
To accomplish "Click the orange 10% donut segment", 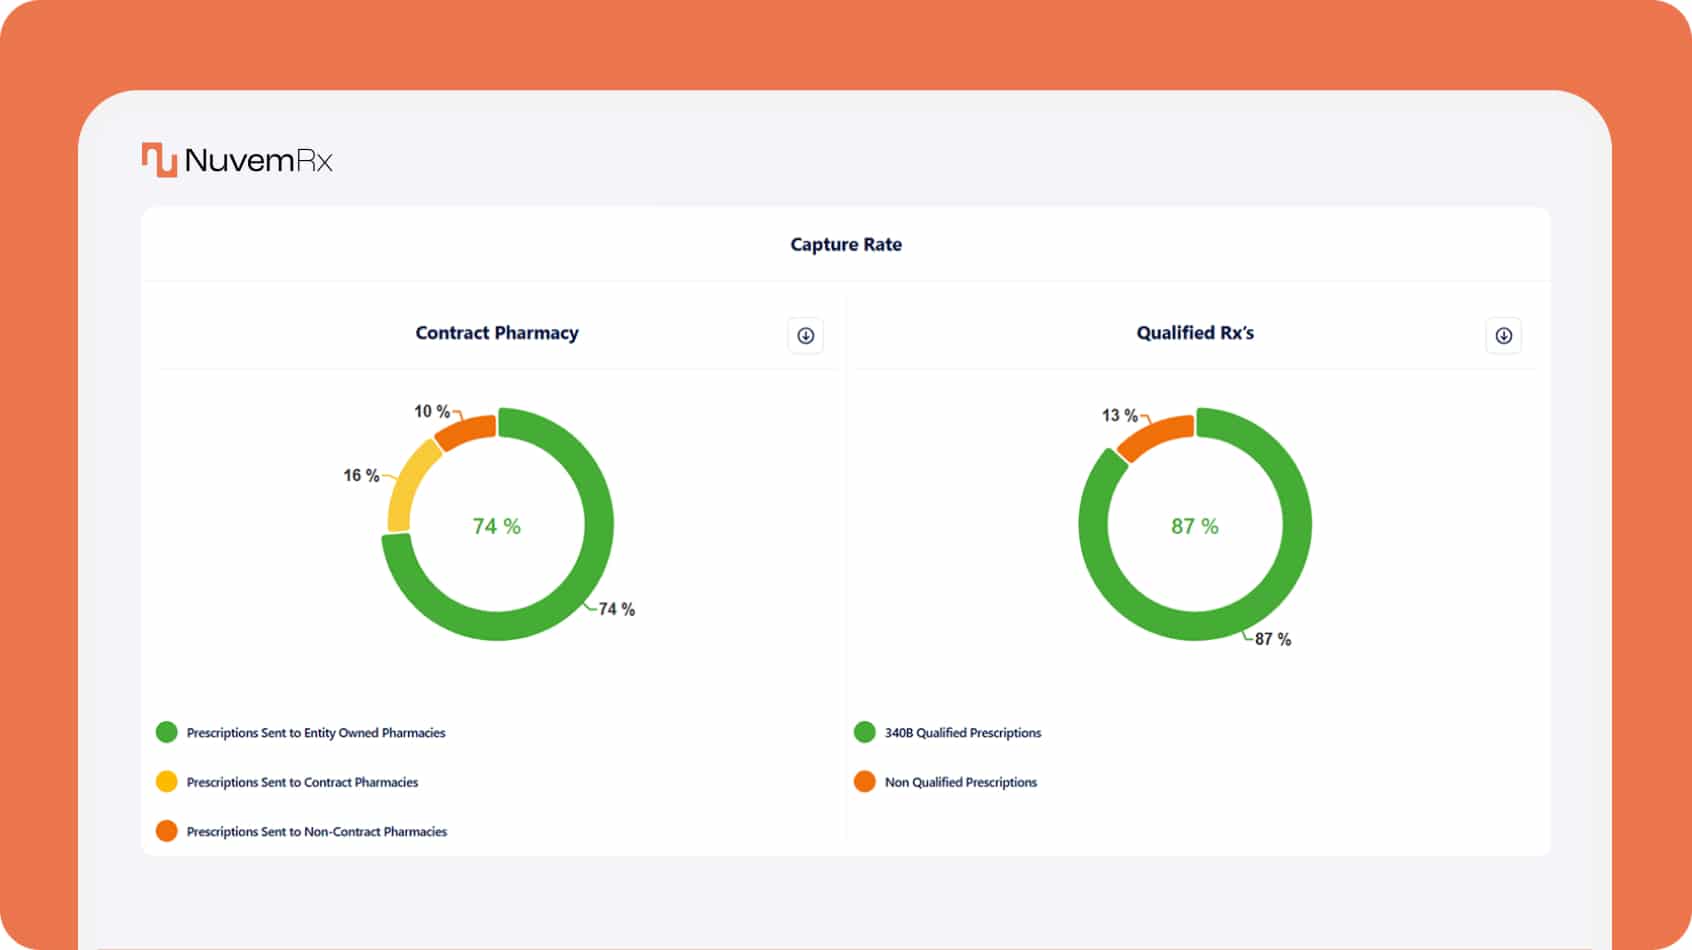I will pos(466,431).
